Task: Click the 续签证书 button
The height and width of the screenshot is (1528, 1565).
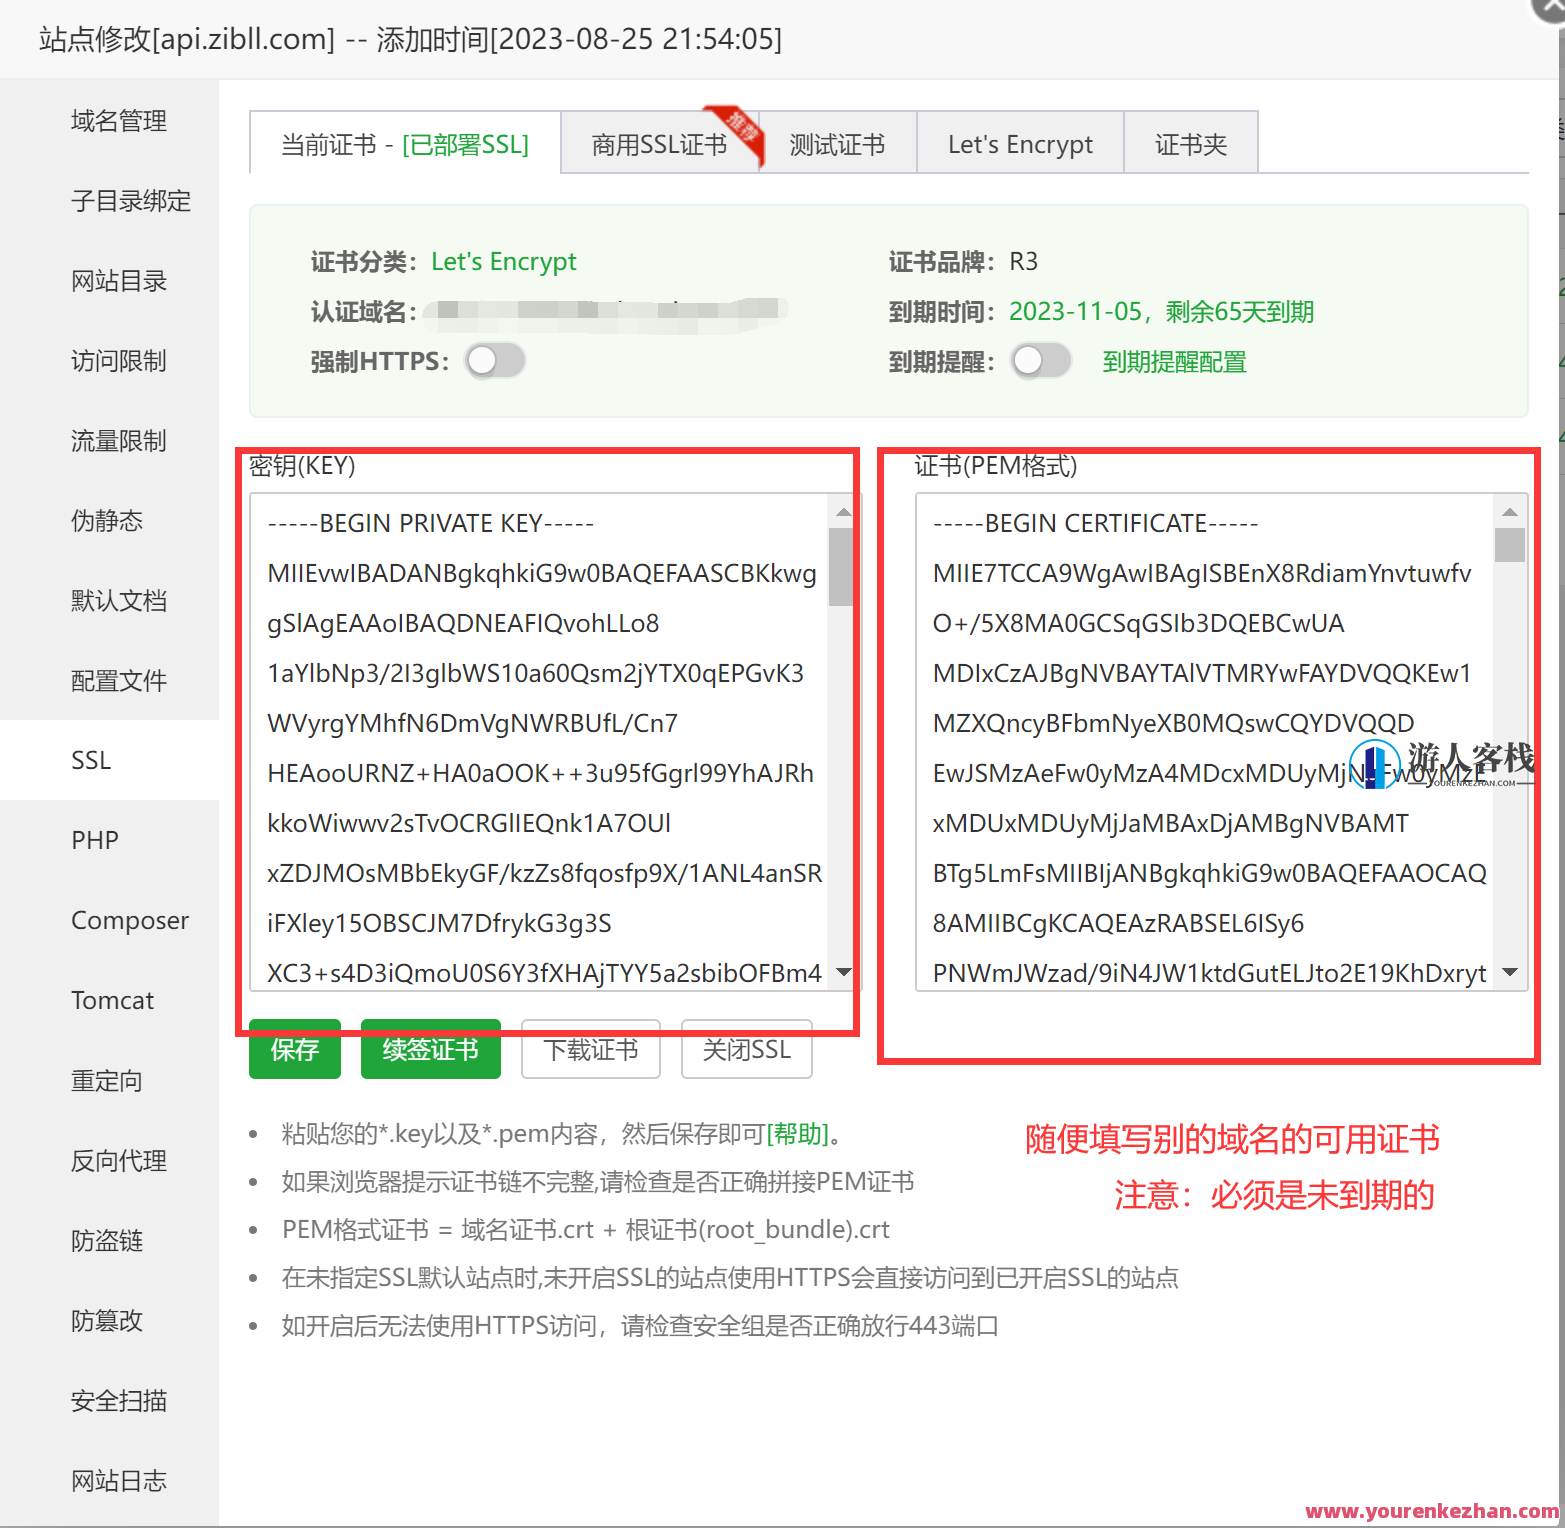Action: tap(431, 1049)
